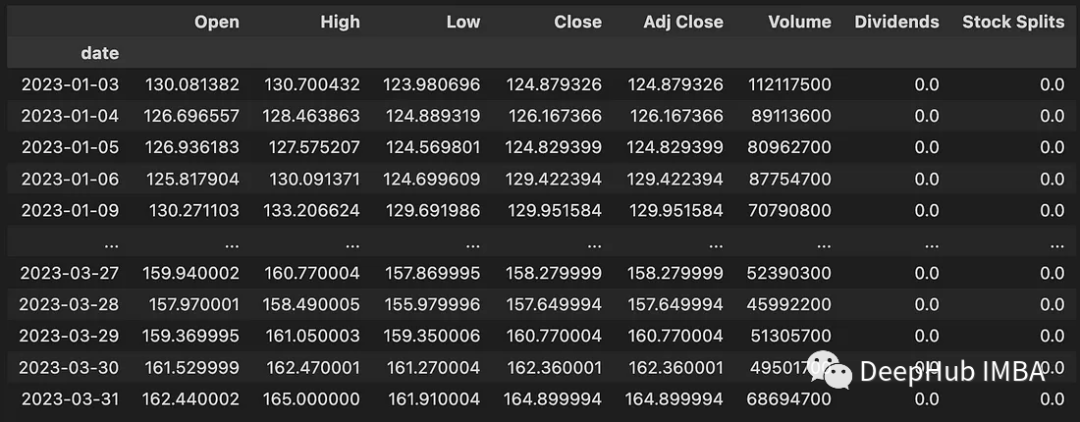1080x422 pixels.
Task: Click the DeepHub IMBA watermark text
Action: [x=953, y=372]
